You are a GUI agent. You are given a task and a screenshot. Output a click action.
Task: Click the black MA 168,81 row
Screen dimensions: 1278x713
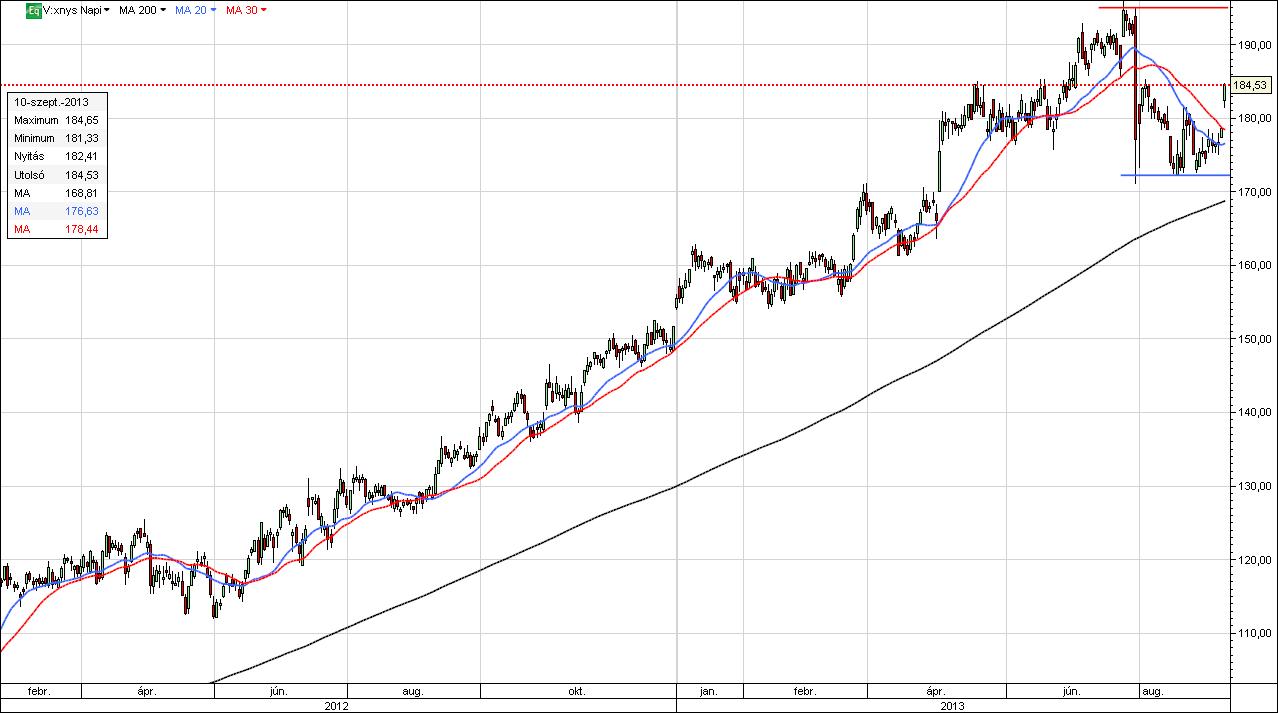tap(56, 193)
